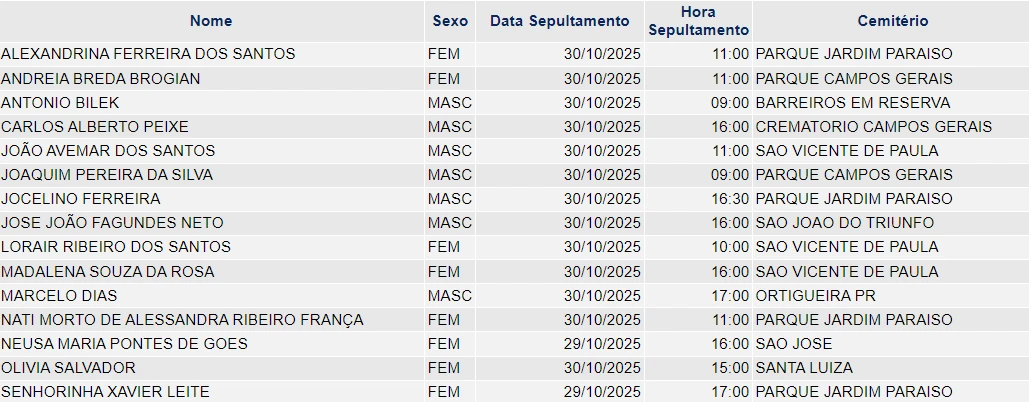Viewport: 1029px width, 402px height.
Task: Click the 16:30 burial time cell
Action: 729,198
